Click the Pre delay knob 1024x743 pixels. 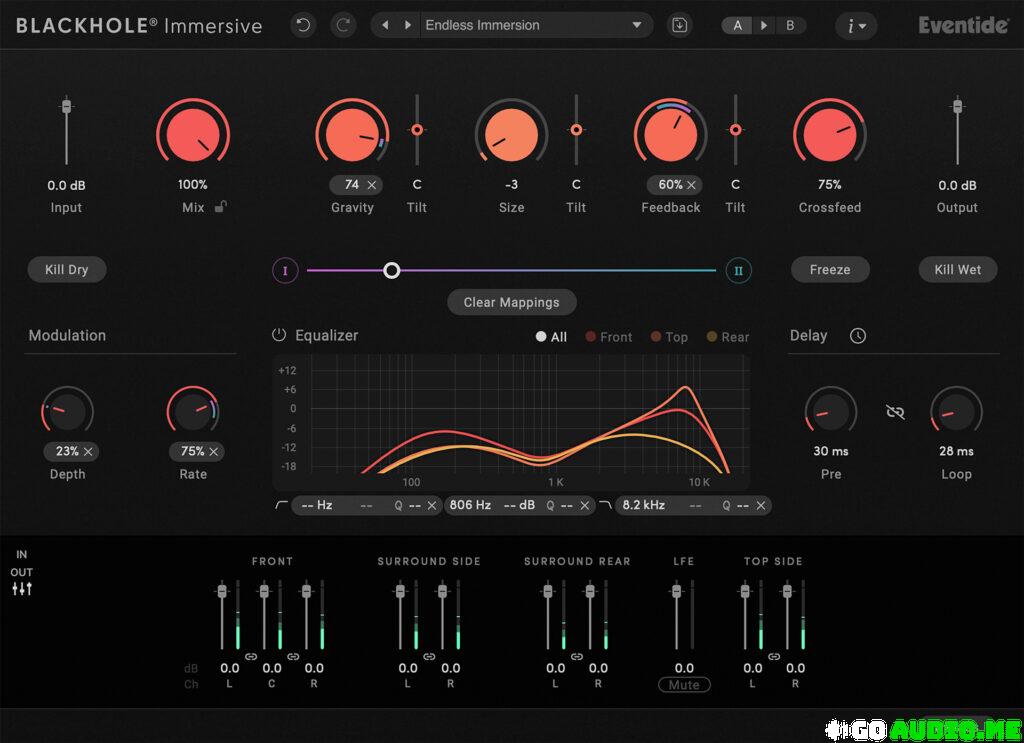831,412
